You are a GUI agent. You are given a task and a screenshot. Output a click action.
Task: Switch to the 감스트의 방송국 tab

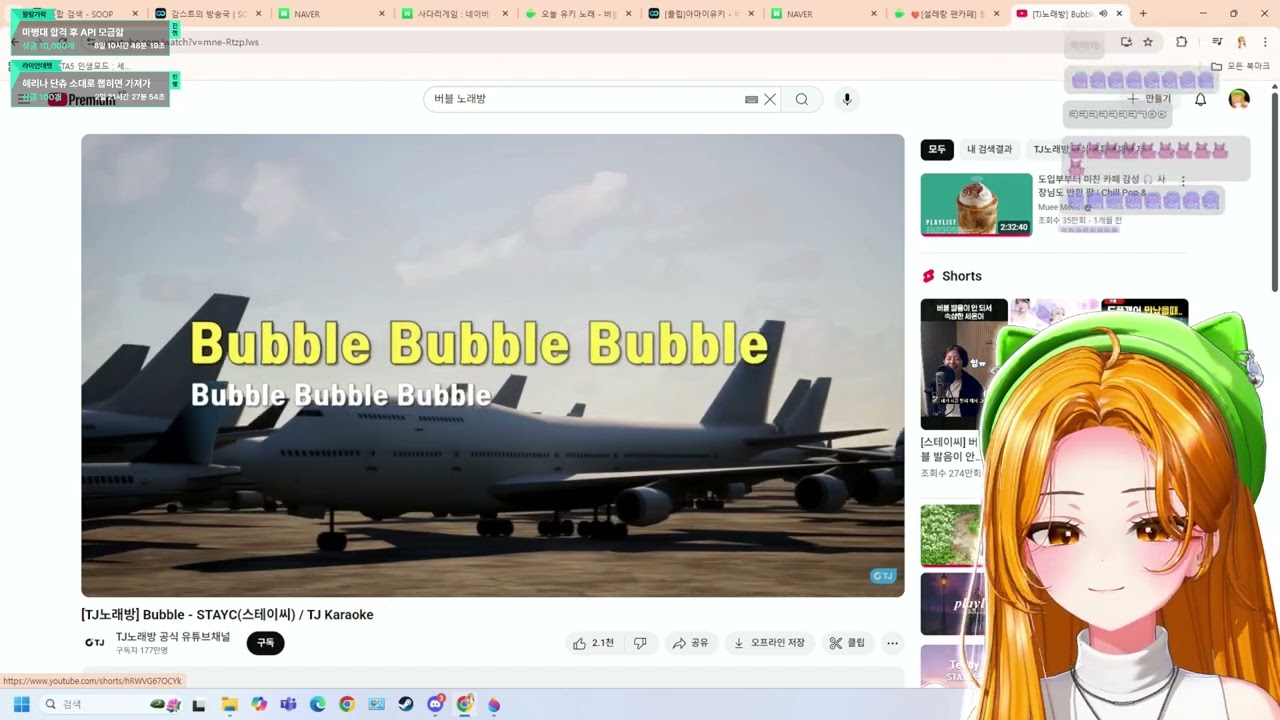pyautogui.click(x=208, y=14)
